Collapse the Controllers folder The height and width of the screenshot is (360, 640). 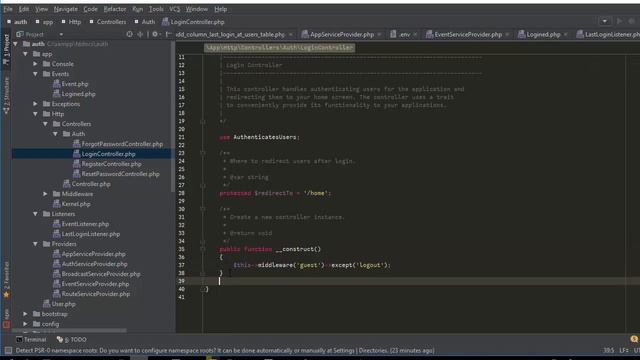click(45, 124)
